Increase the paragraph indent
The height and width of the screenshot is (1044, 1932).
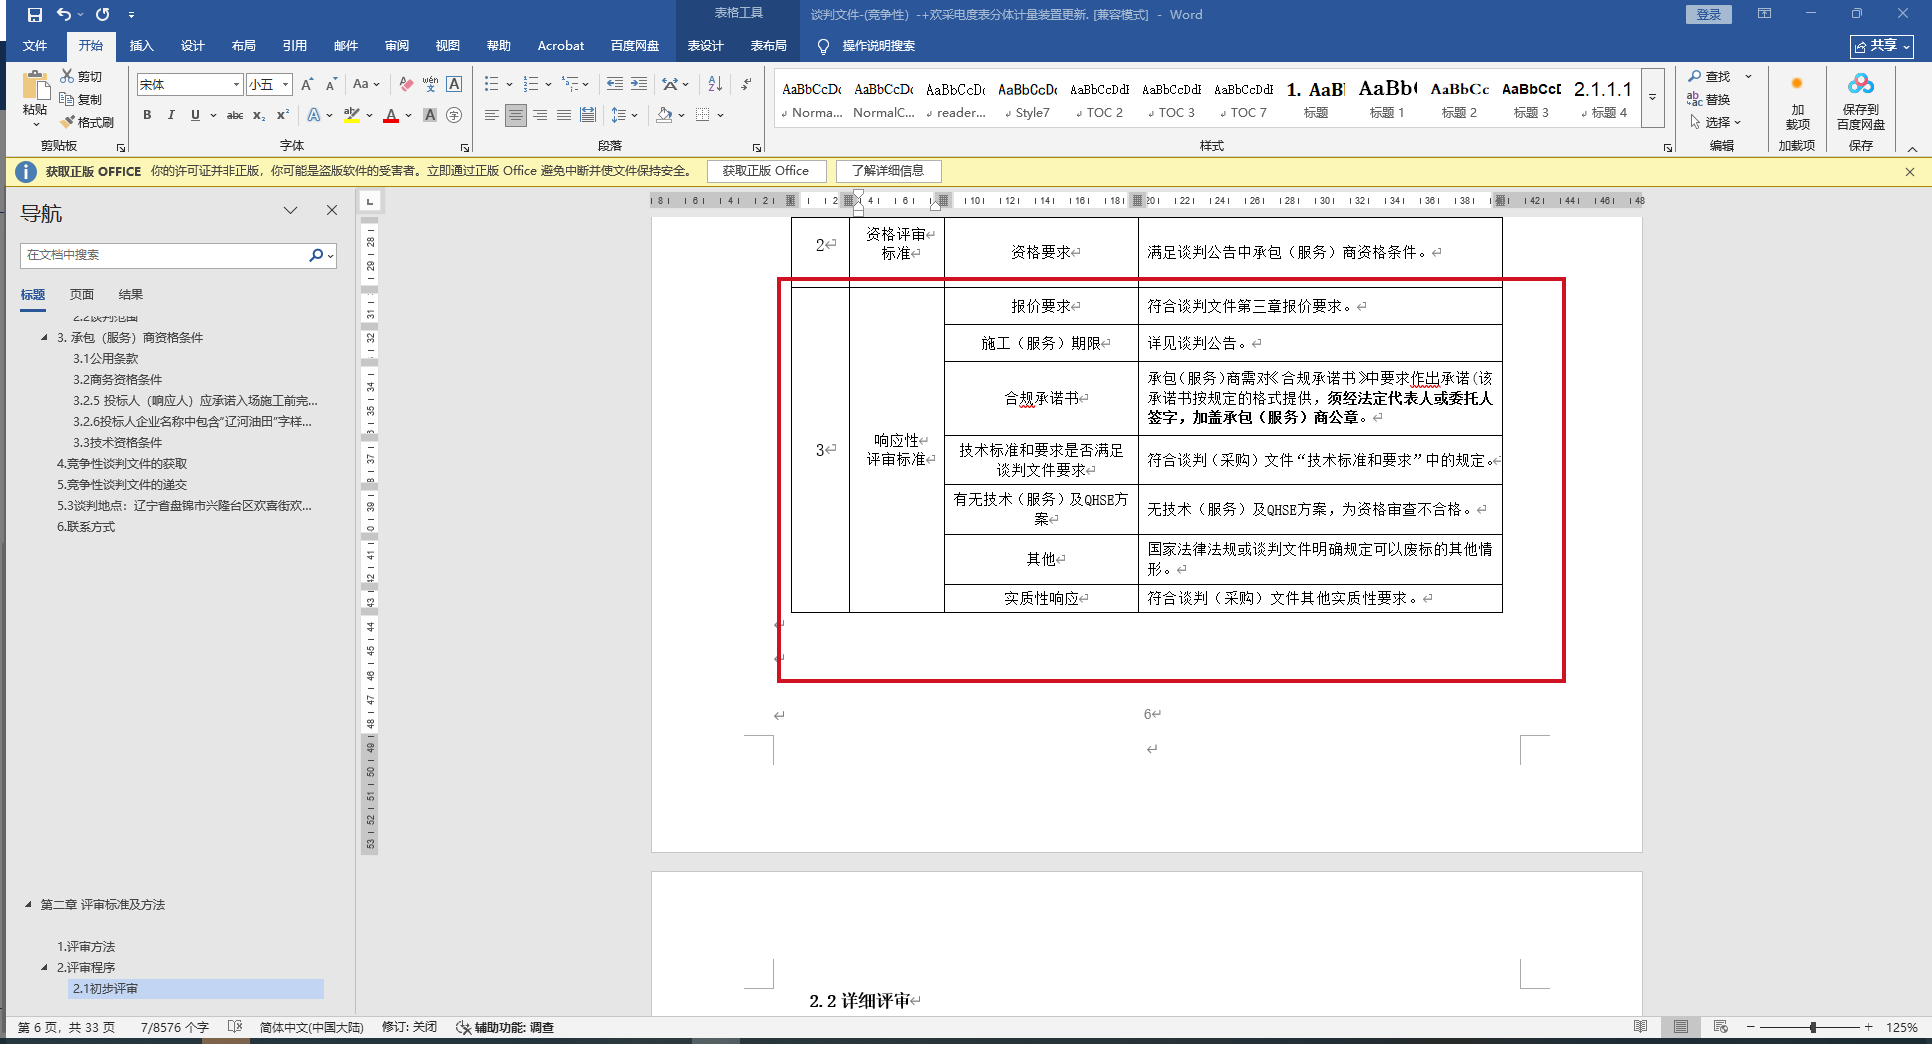click(x=639, y=84)
